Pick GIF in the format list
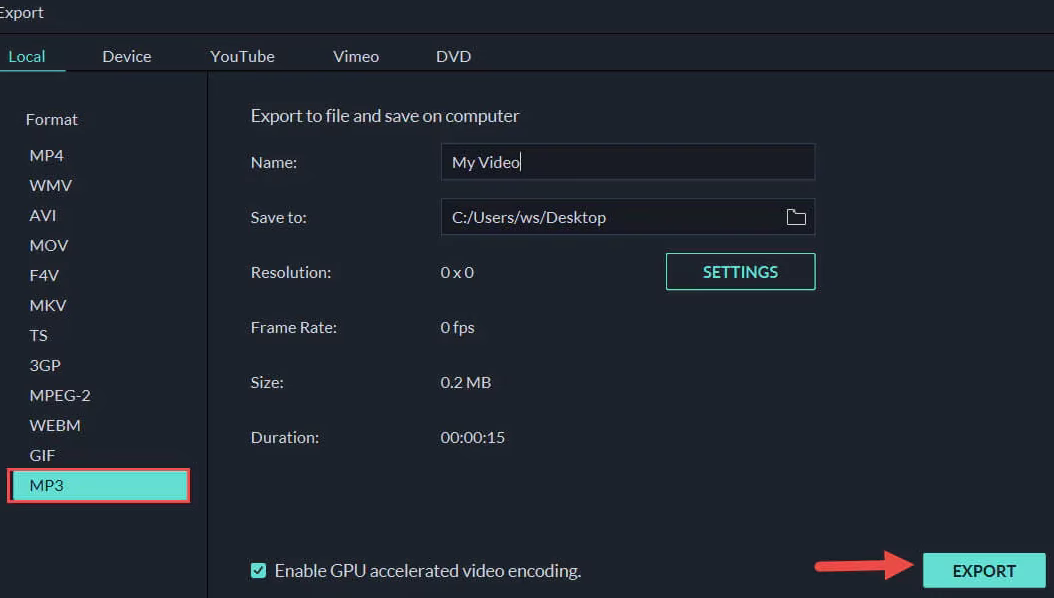1054x598 pixels. (42, 455)
